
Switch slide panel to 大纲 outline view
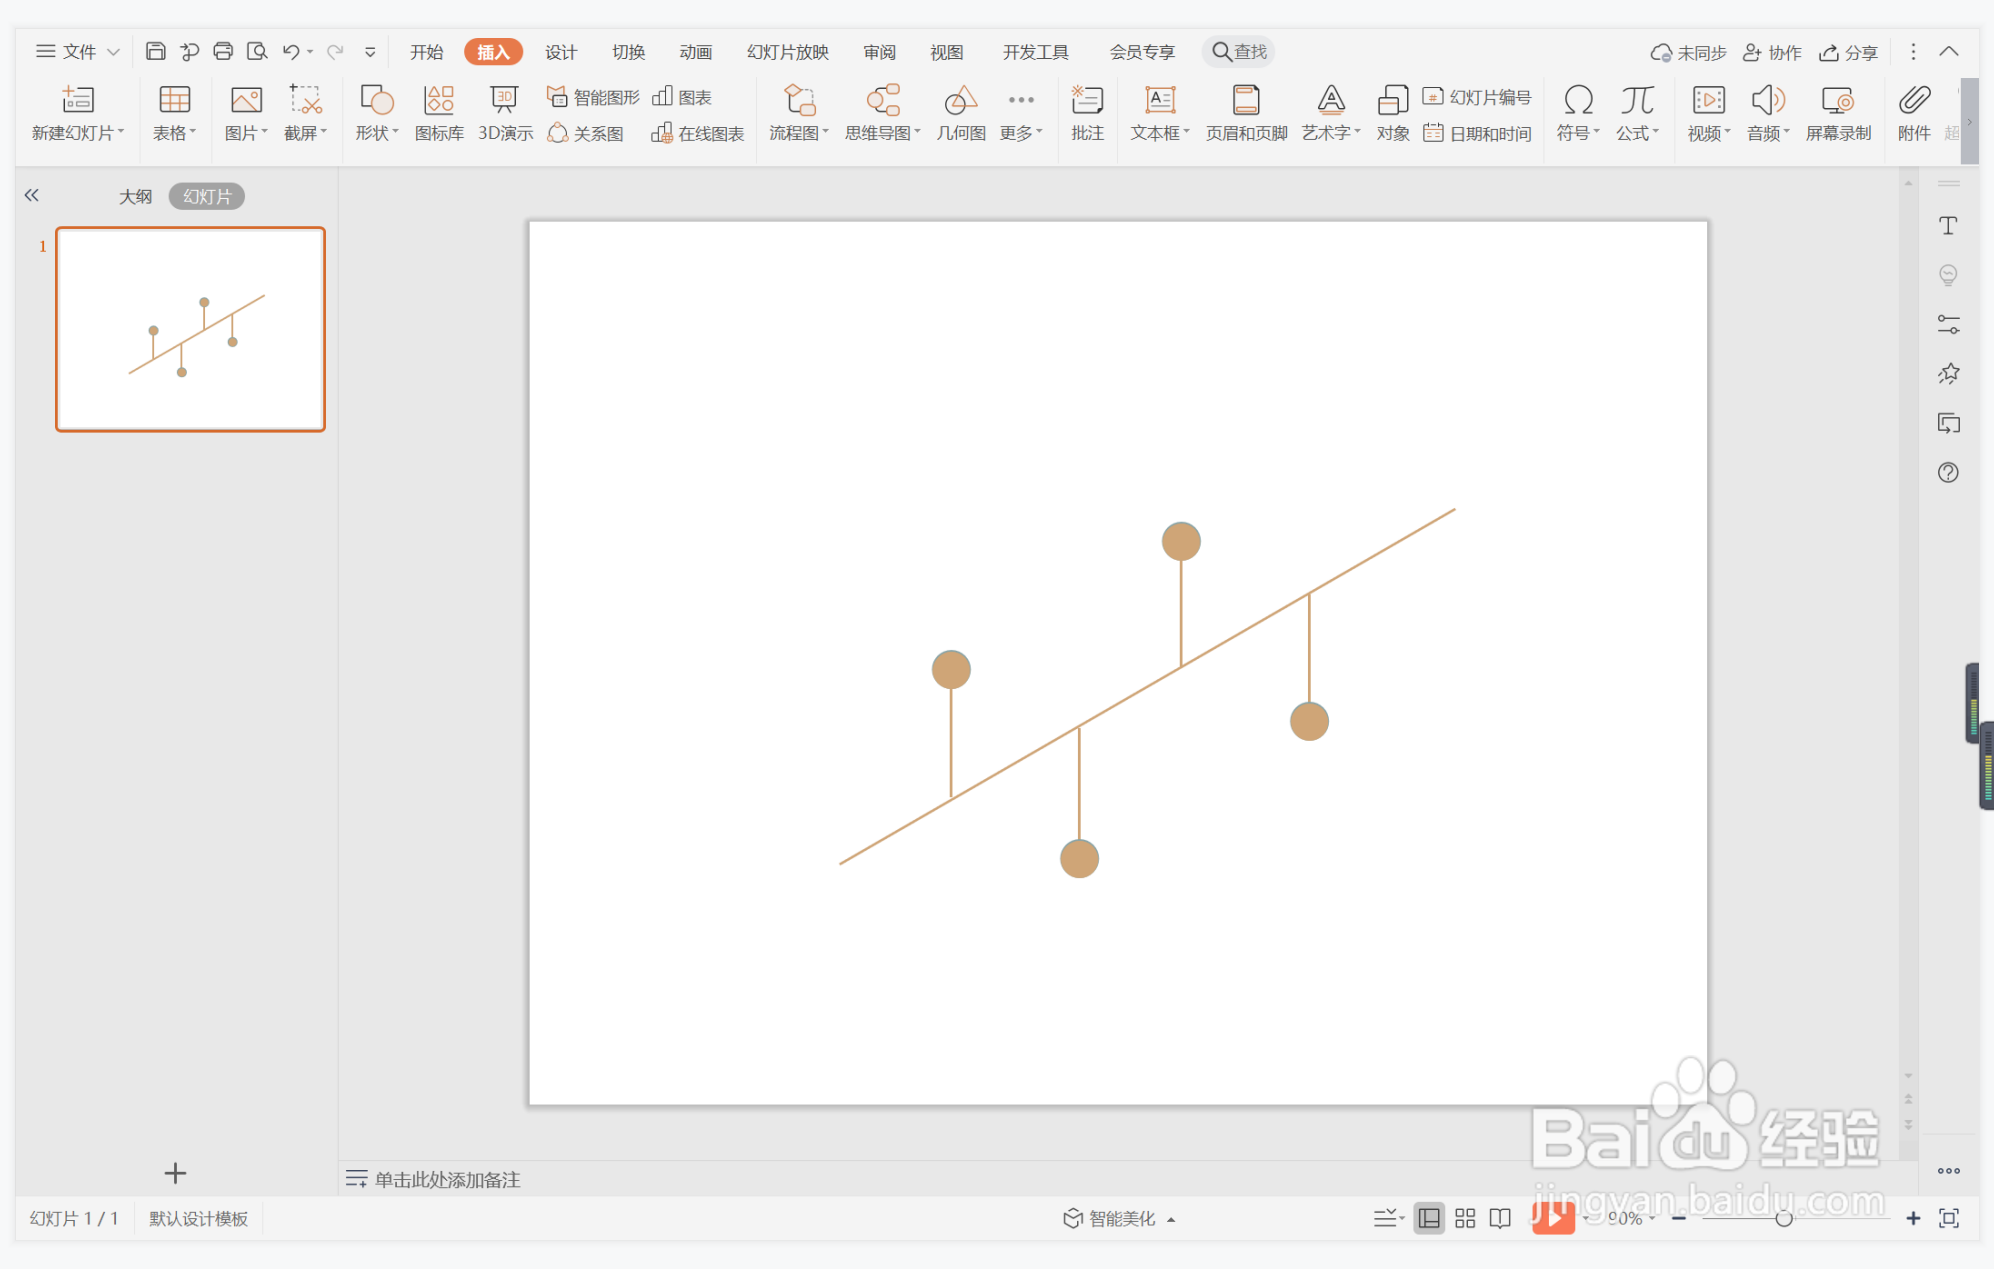[x=136, y=196]
